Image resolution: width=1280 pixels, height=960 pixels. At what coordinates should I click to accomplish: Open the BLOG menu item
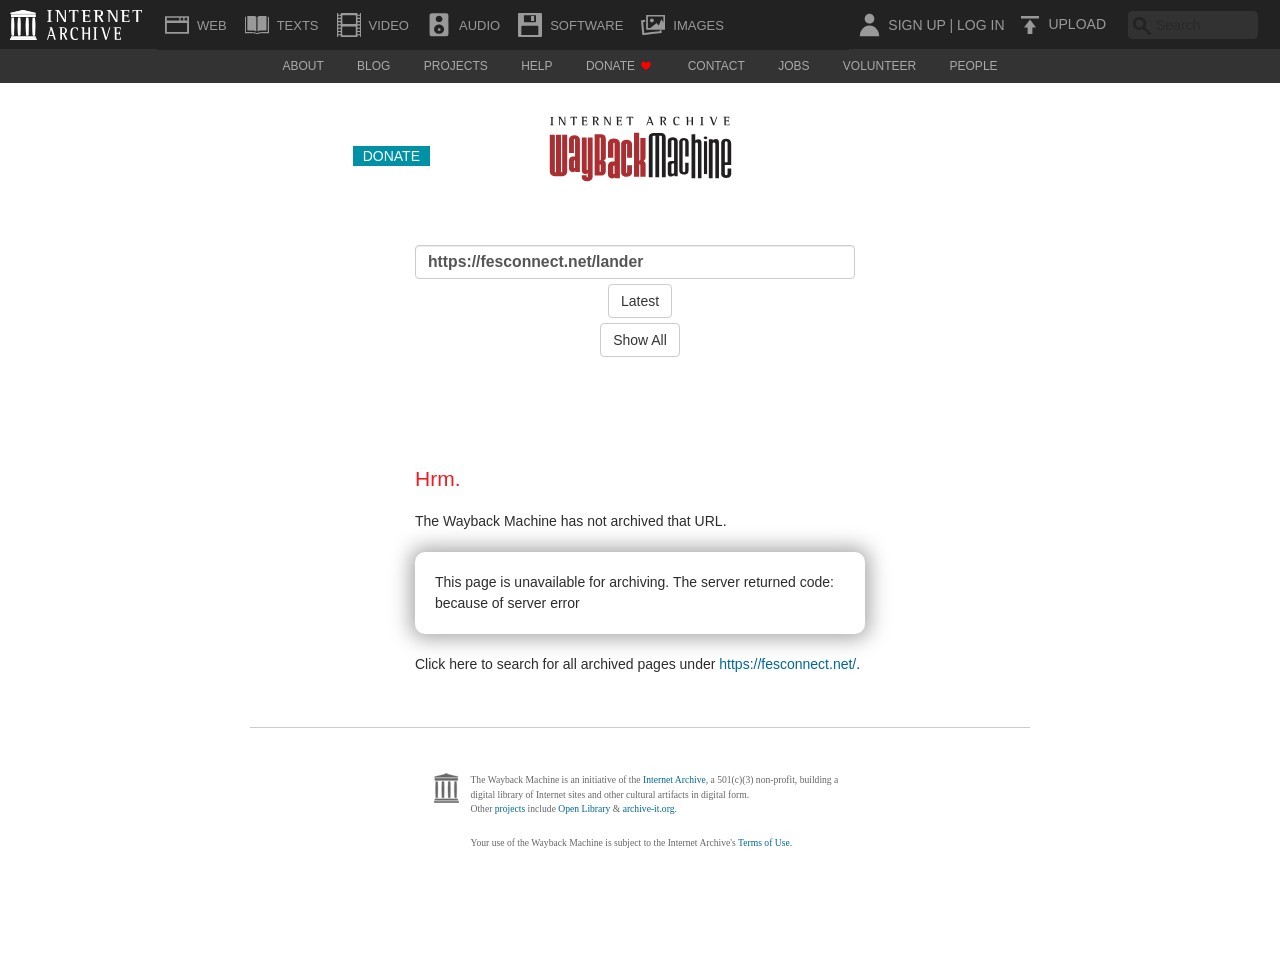tap(373, 66)
